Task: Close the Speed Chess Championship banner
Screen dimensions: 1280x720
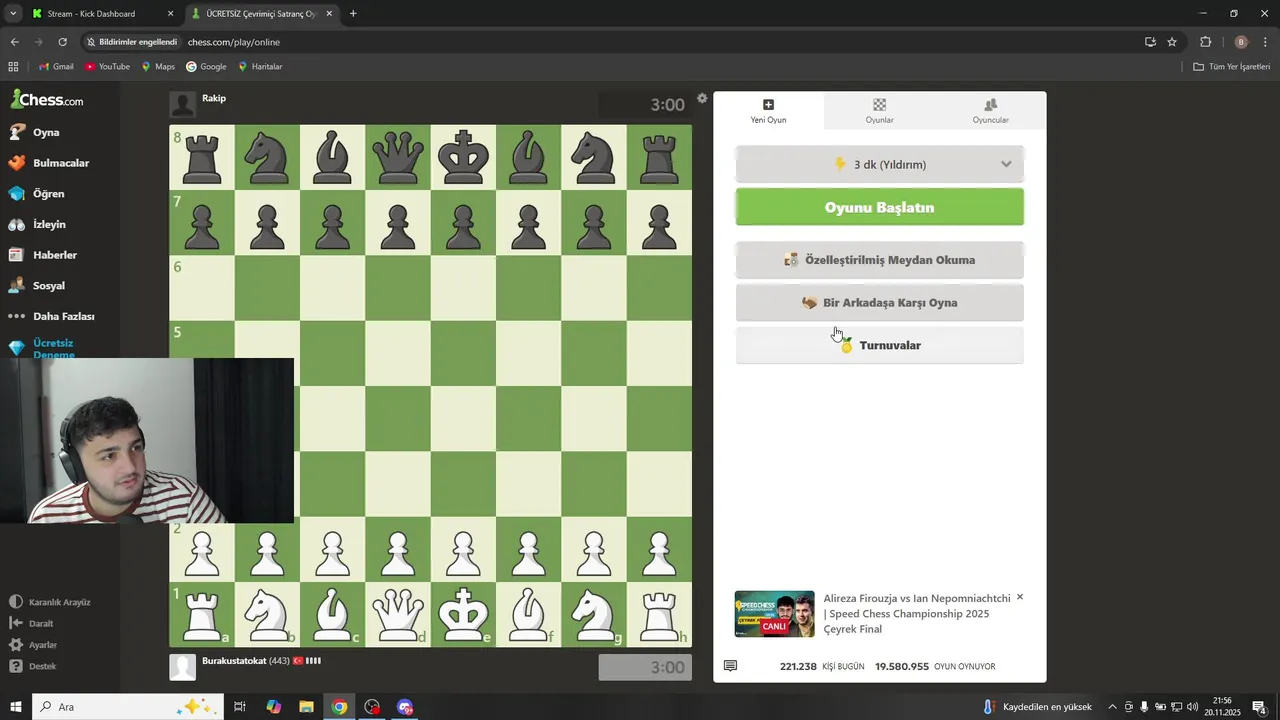Action: (x=1020, y=597)
